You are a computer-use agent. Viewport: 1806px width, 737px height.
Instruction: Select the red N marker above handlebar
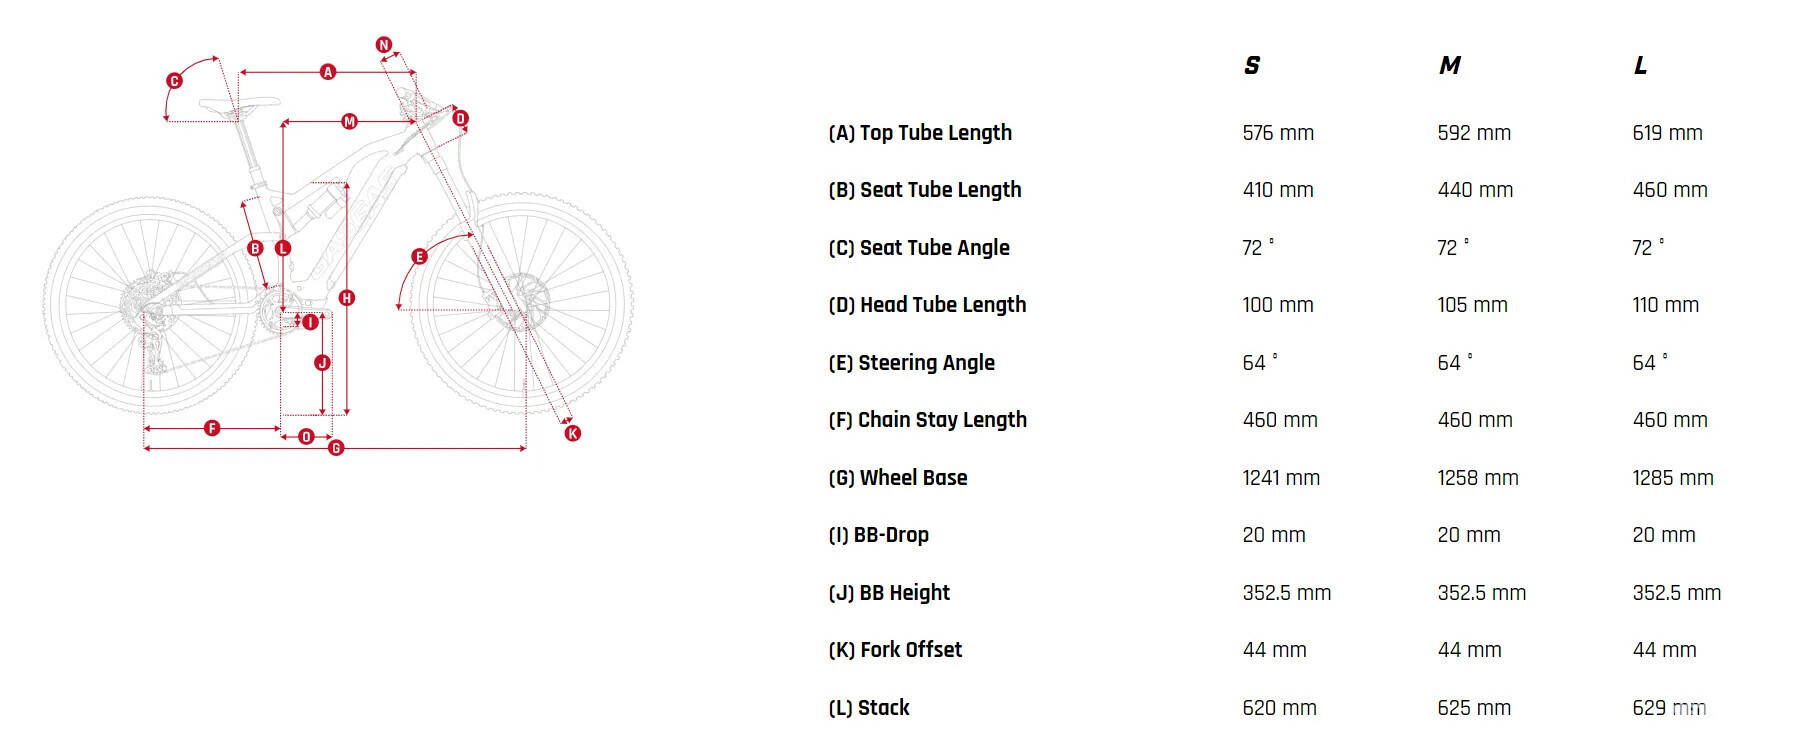pos(384,45)
